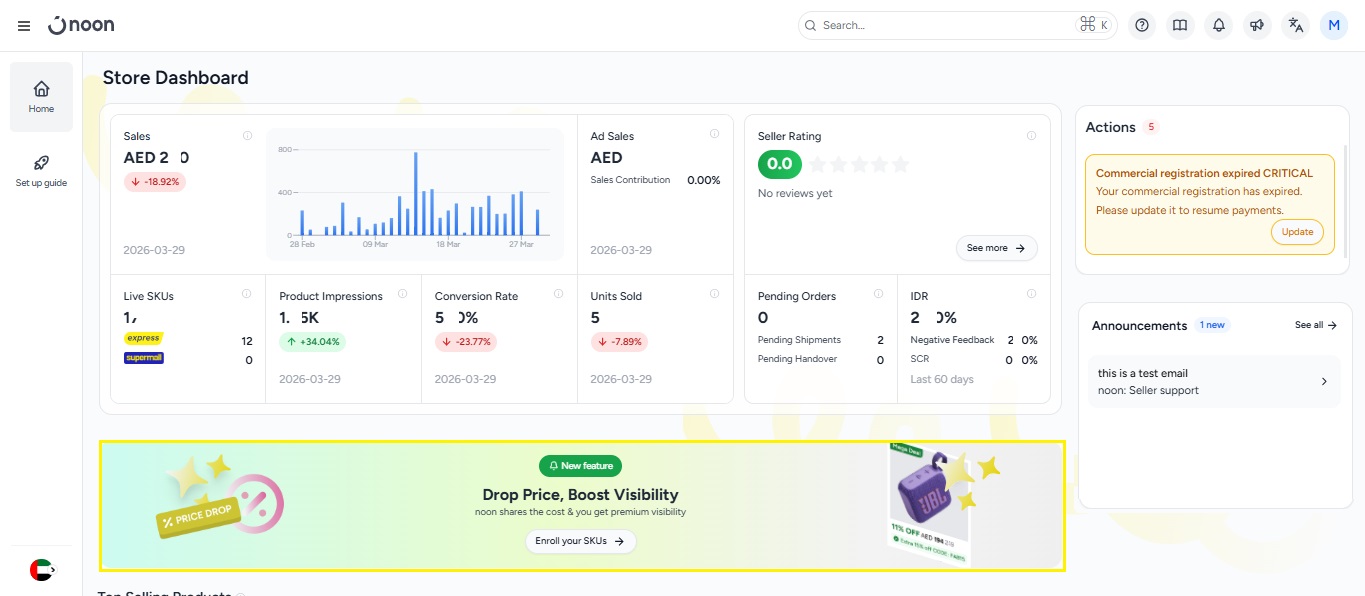Click the Seller Rating info icon
The width and height of the screenshot is (1365, 596).
point(1031,135)
